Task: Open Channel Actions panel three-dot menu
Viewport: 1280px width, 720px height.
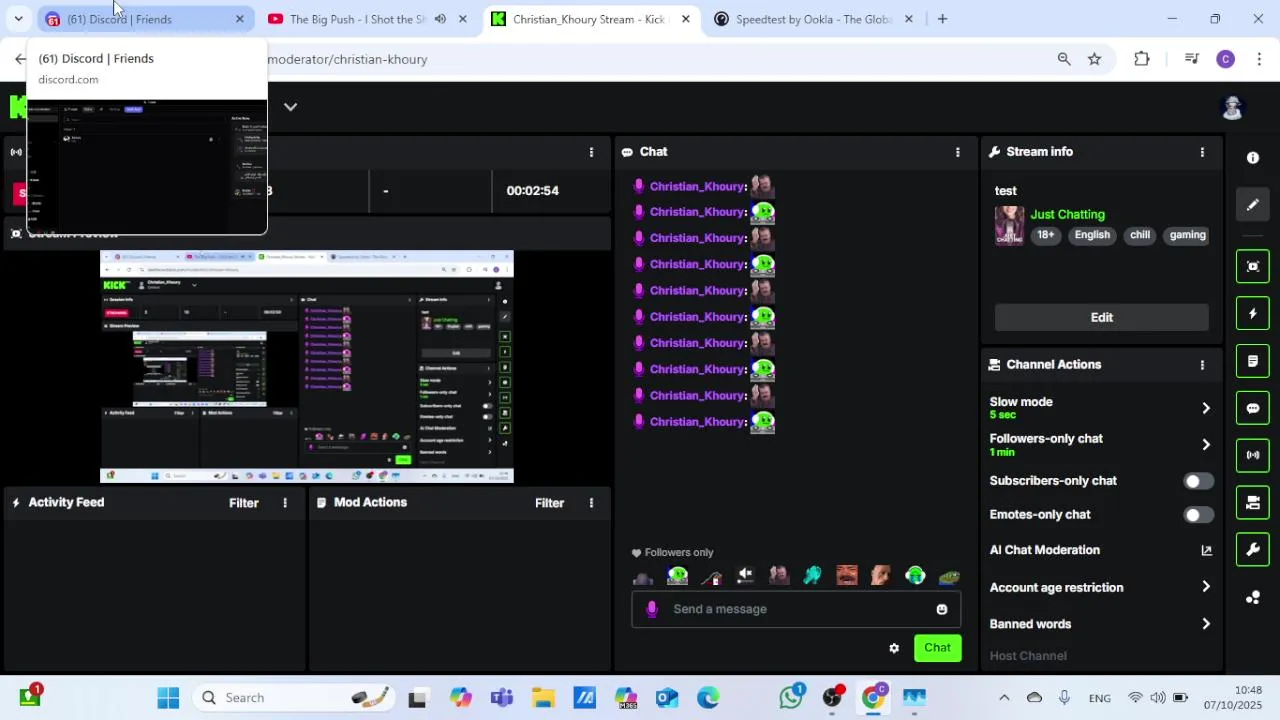Action: point(1202,365)
